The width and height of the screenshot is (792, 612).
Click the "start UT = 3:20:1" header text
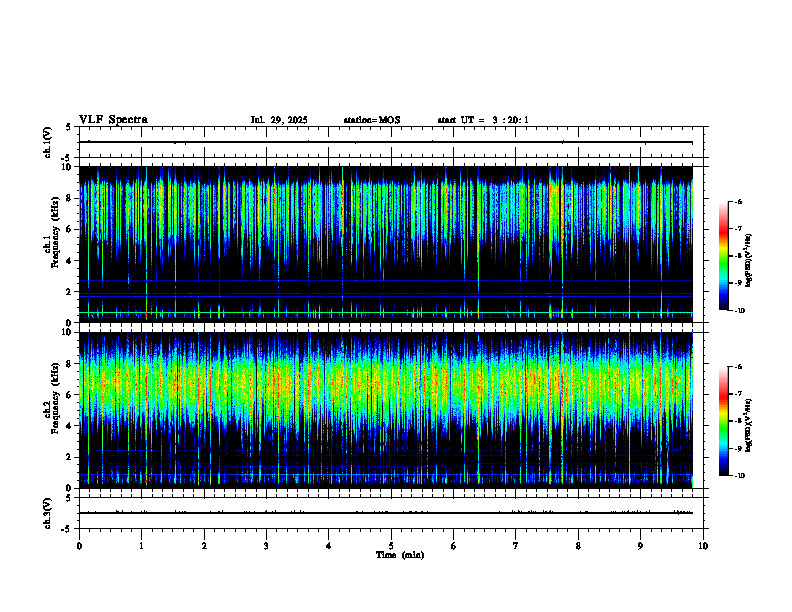click(483, 120)
